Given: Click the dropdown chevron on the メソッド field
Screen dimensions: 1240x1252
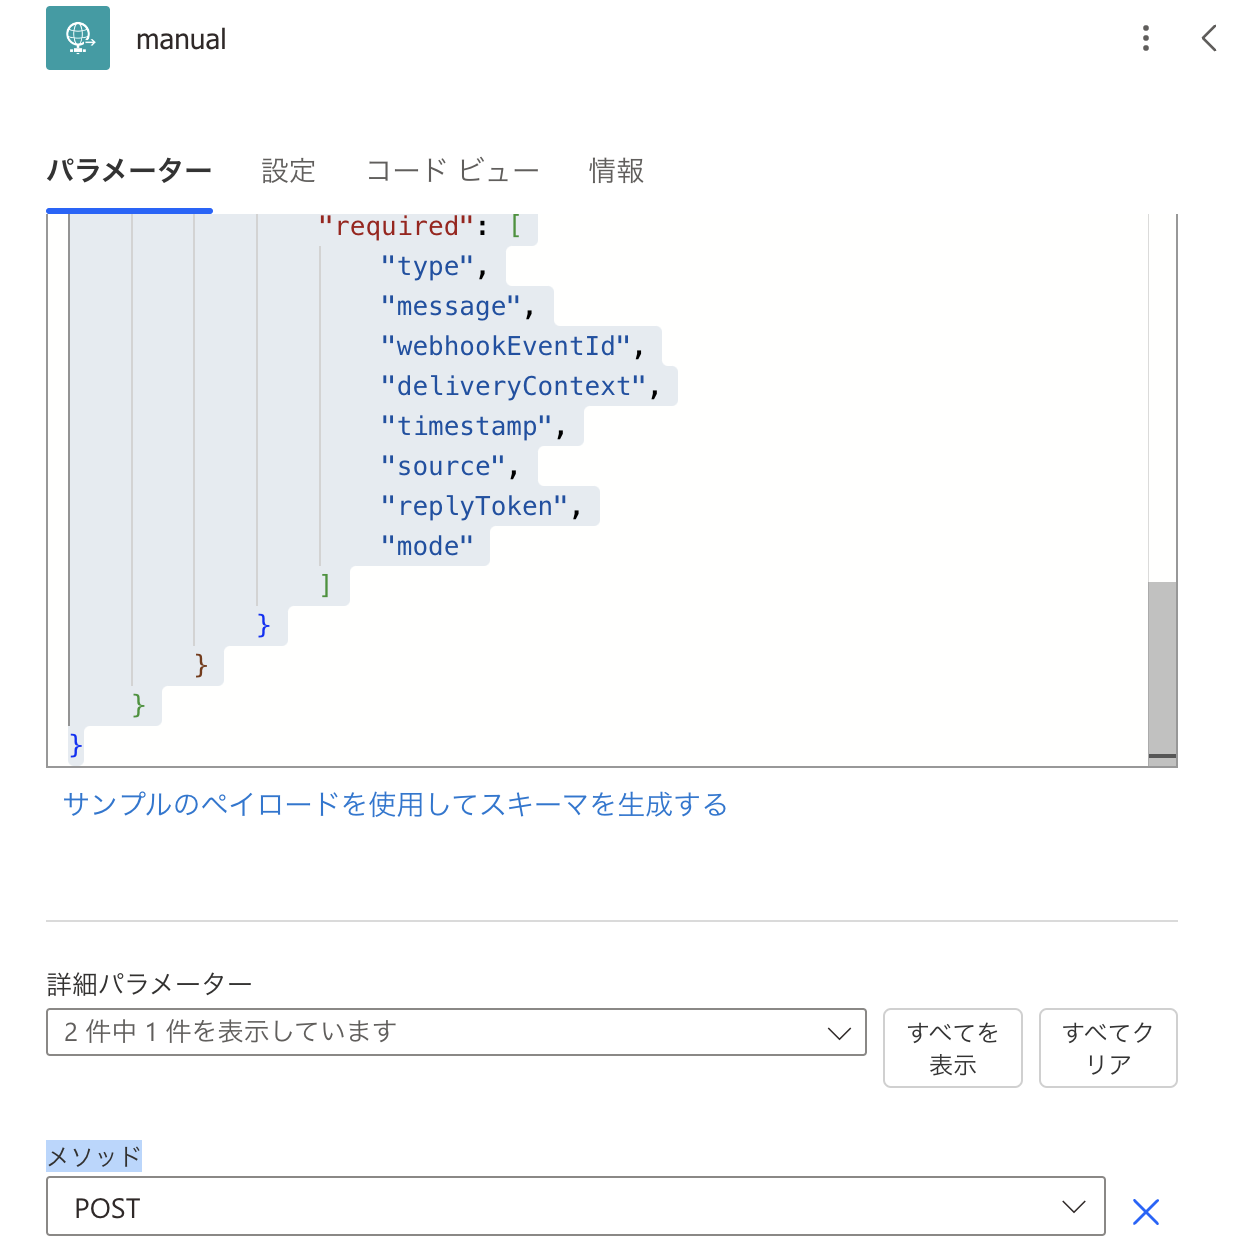Looking at the screenshot, I should point(1074,1207).
